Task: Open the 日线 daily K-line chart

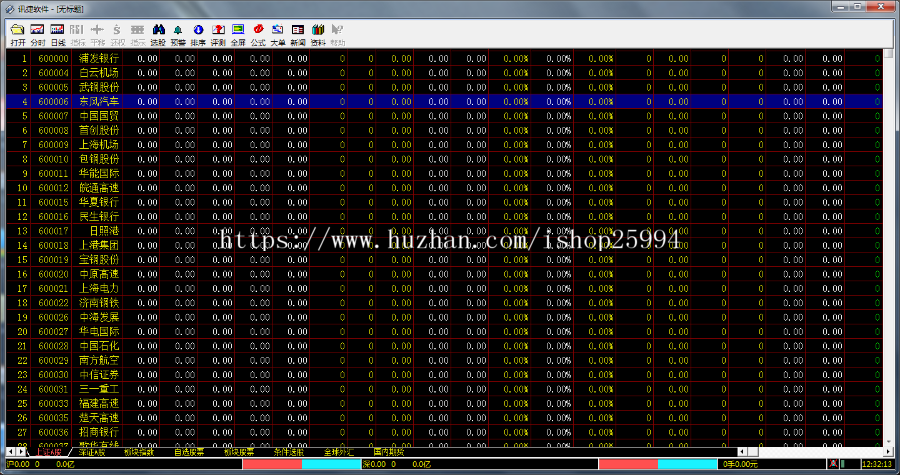Action: pos(57,35)
